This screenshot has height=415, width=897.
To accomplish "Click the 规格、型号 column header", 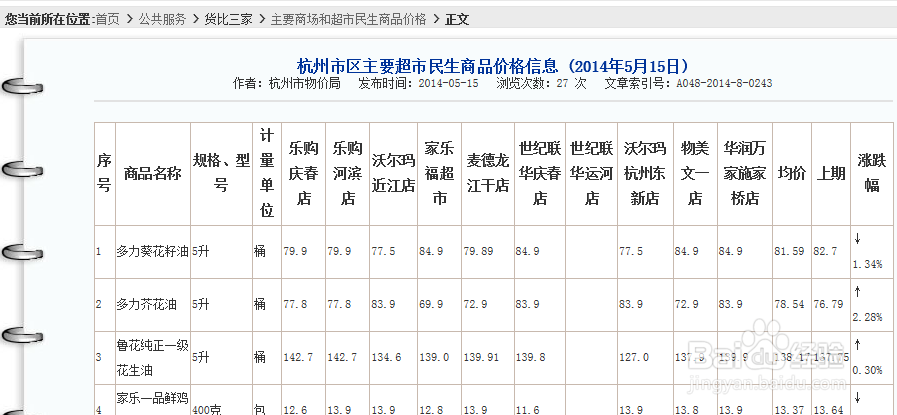I will [221, 173].
